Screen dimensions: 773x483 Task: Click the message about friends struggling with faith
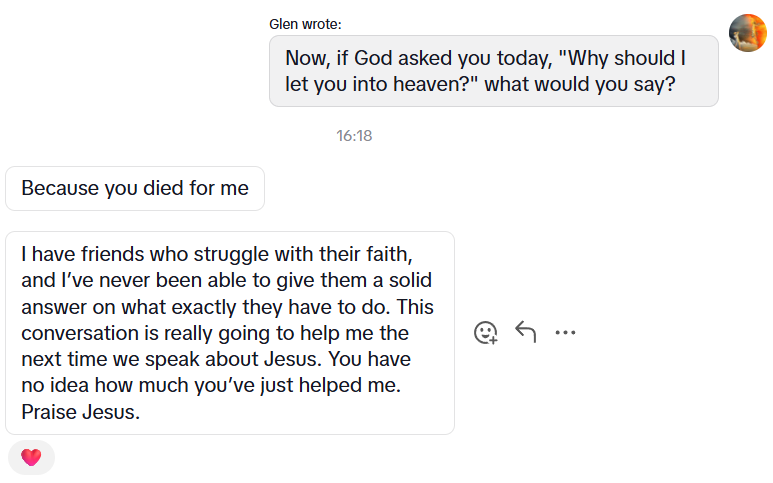coord(229,333)
